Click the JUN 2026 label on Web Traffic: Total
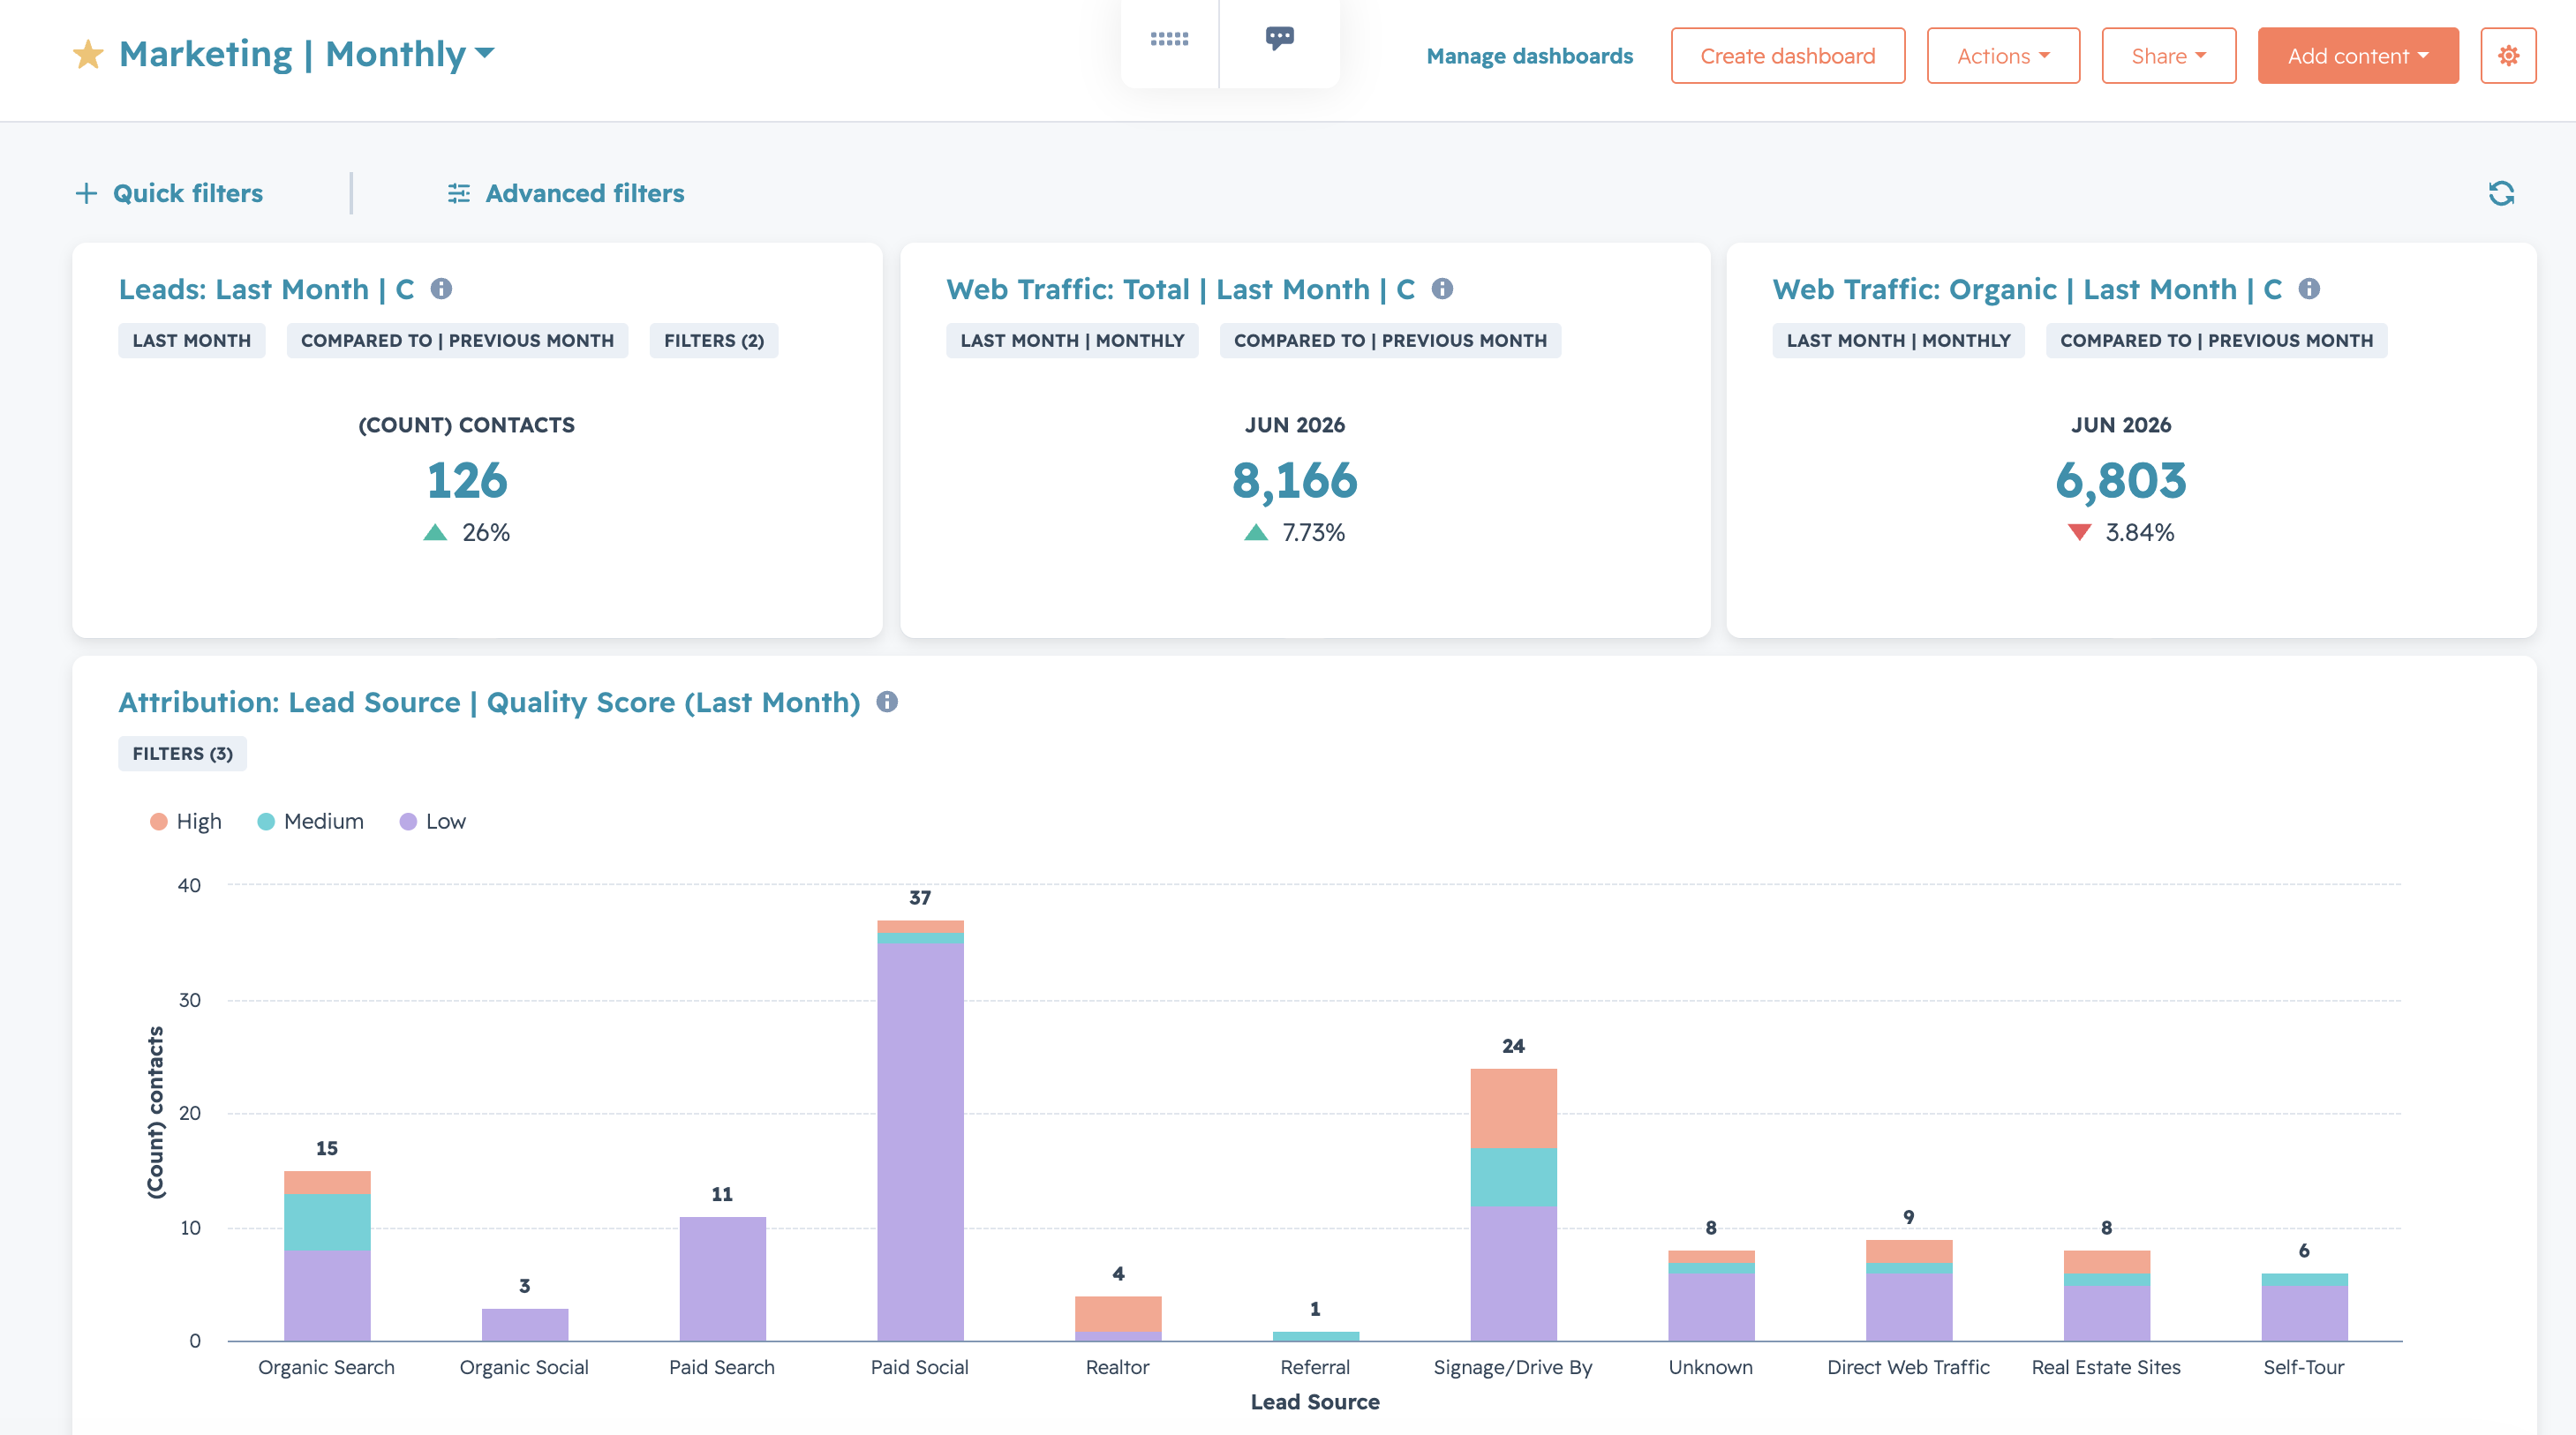The height and width of the screenshot is (1435, 2576). tap(1295, 425)
